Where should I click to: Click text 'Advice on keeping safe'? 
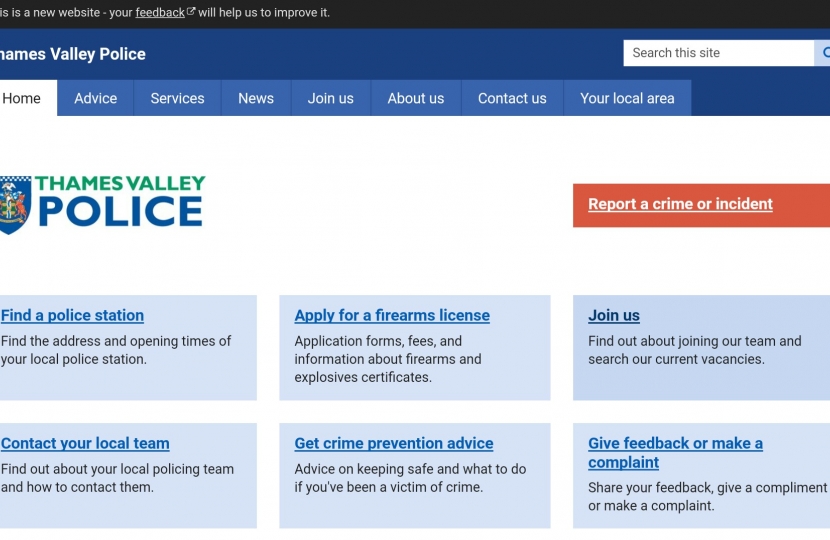[x=364, y=469]
